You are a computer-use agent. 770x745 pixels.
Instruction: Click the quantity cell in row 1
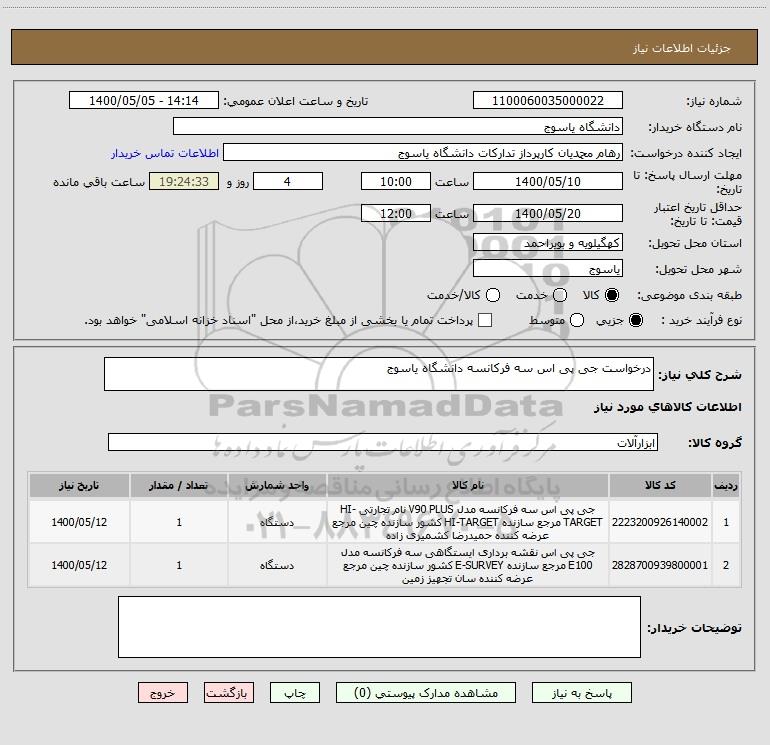pyautogui.click(x=179, y=522)
